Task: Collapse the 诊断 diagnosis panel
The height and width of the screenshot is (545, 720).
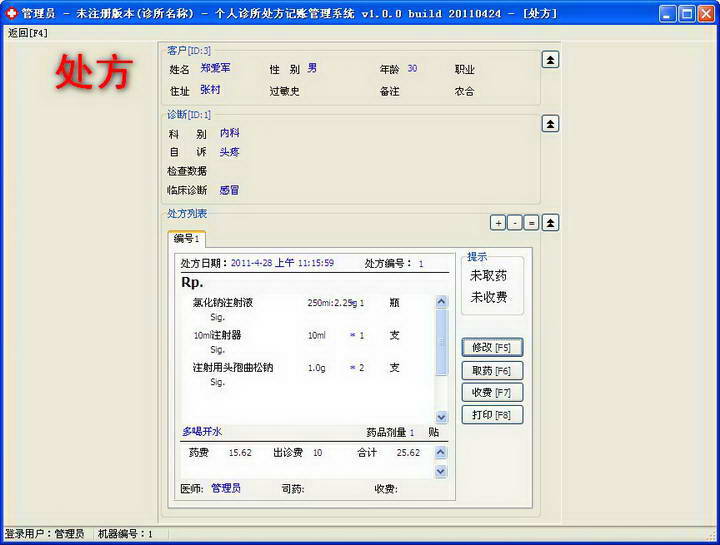Action: [x=550, y=124]
